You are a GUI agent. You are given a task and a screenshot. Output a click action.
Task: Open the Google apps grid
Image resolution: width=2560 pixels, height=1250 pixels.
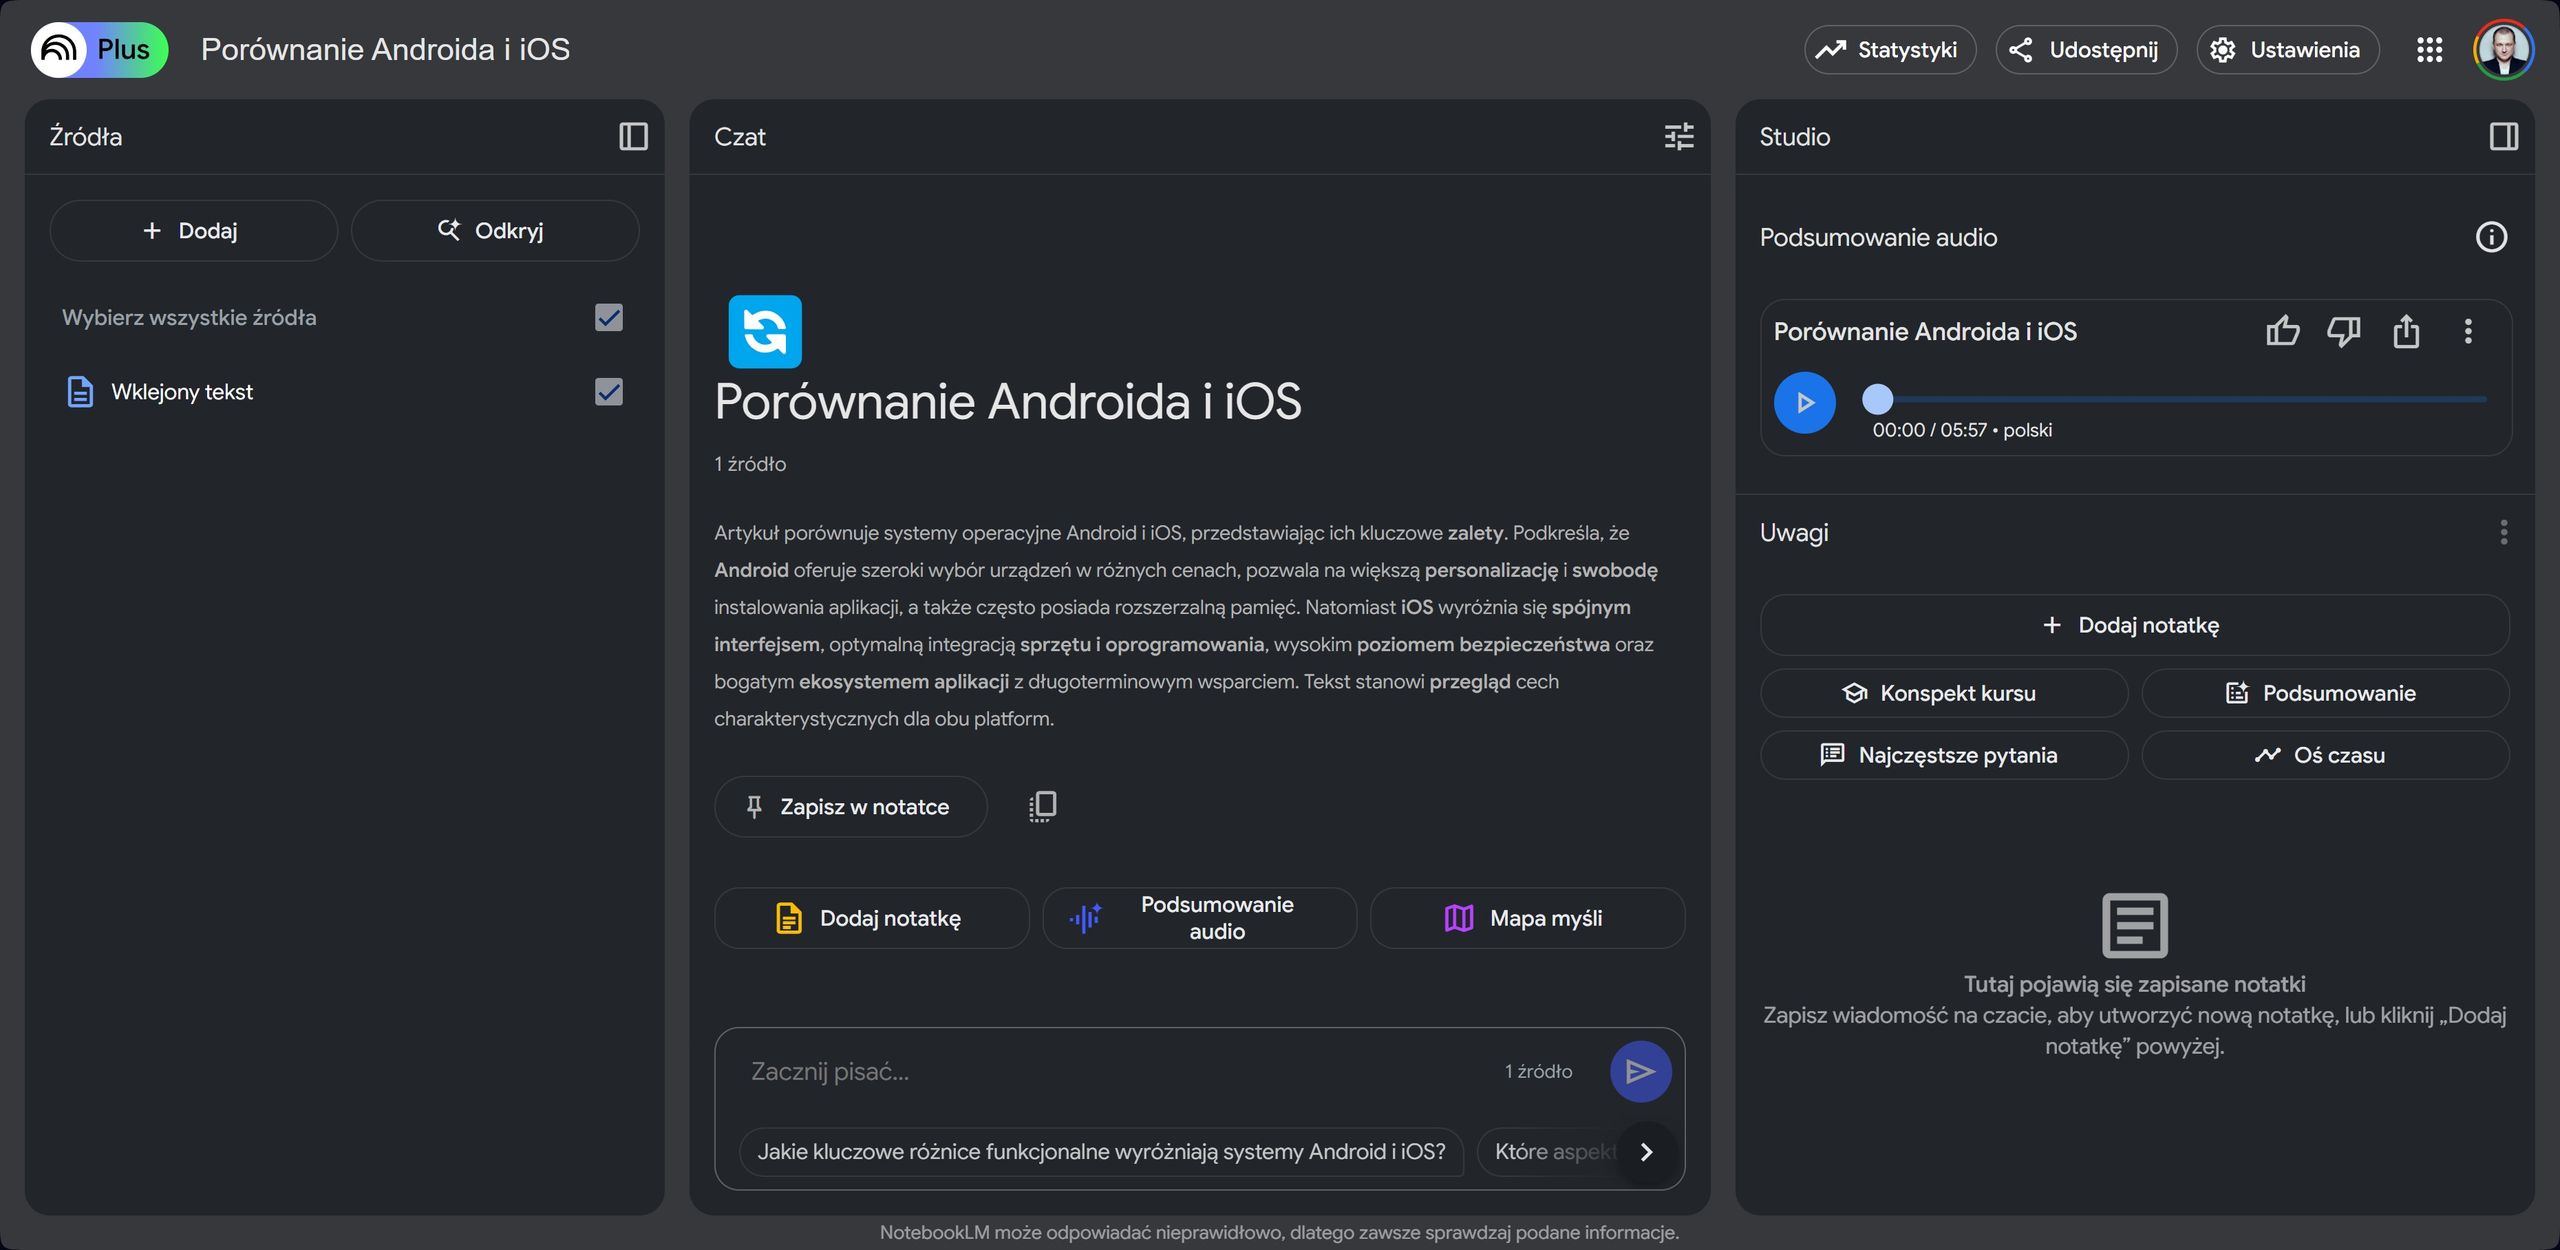(x=2429, y=50)
